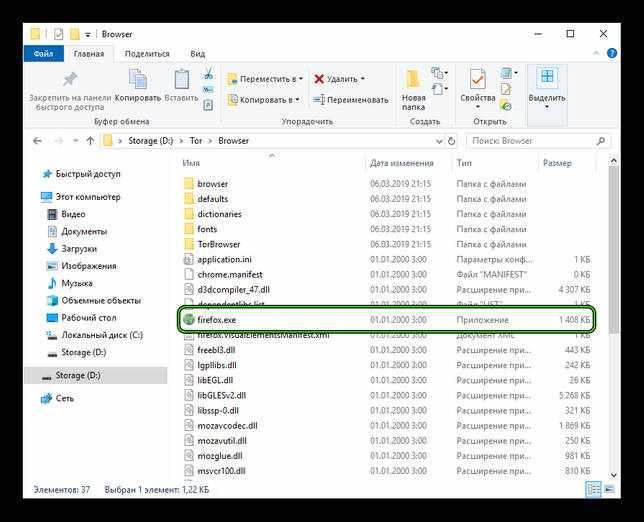
Task: Select the d3dcompiler_47.dll file
Action: tap(227, 290)
